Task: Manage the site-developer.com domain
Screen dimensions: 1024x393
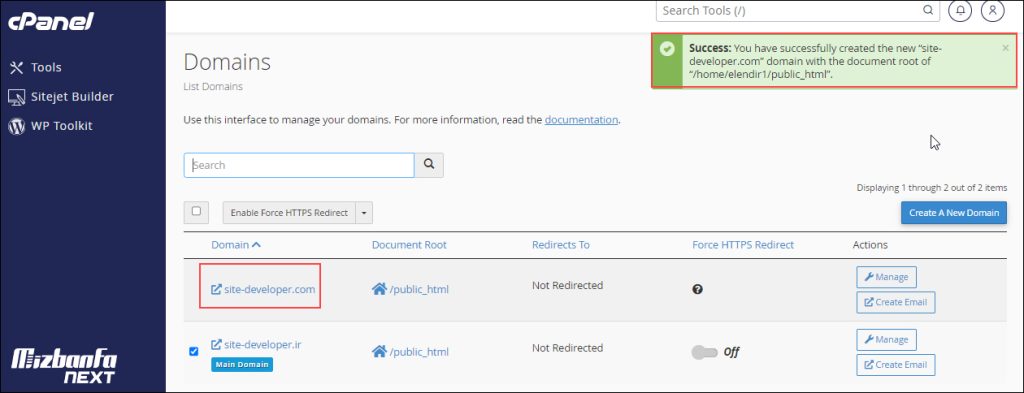Action: 886,277
